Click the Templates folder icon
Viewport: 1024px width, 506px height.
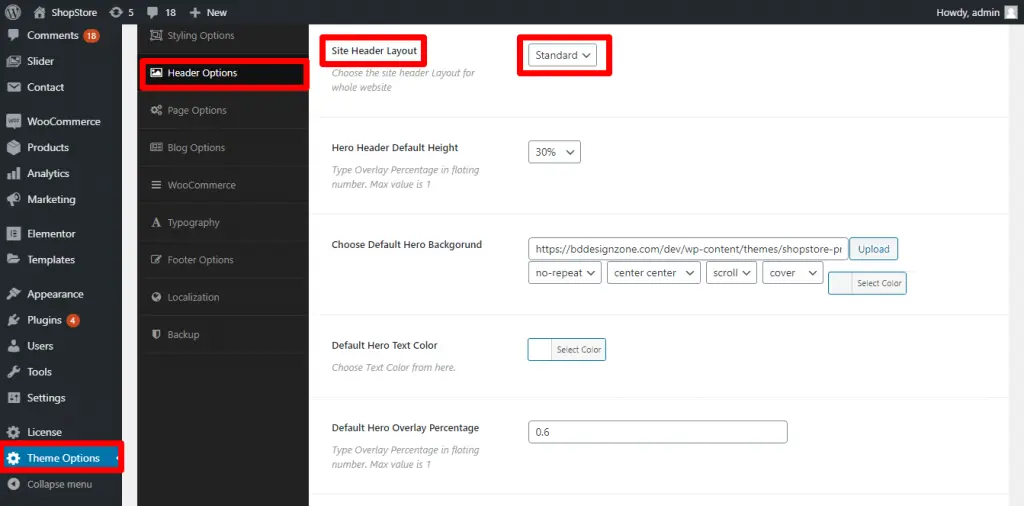point(13,259)
